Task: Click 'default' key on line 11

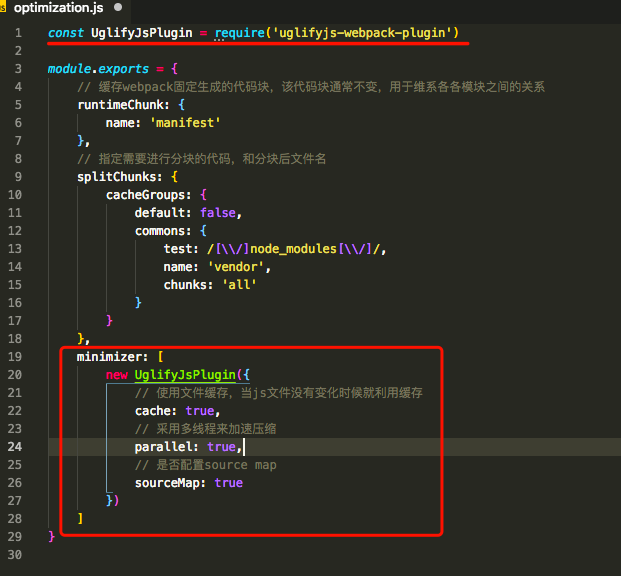Action: pos(160,213)
